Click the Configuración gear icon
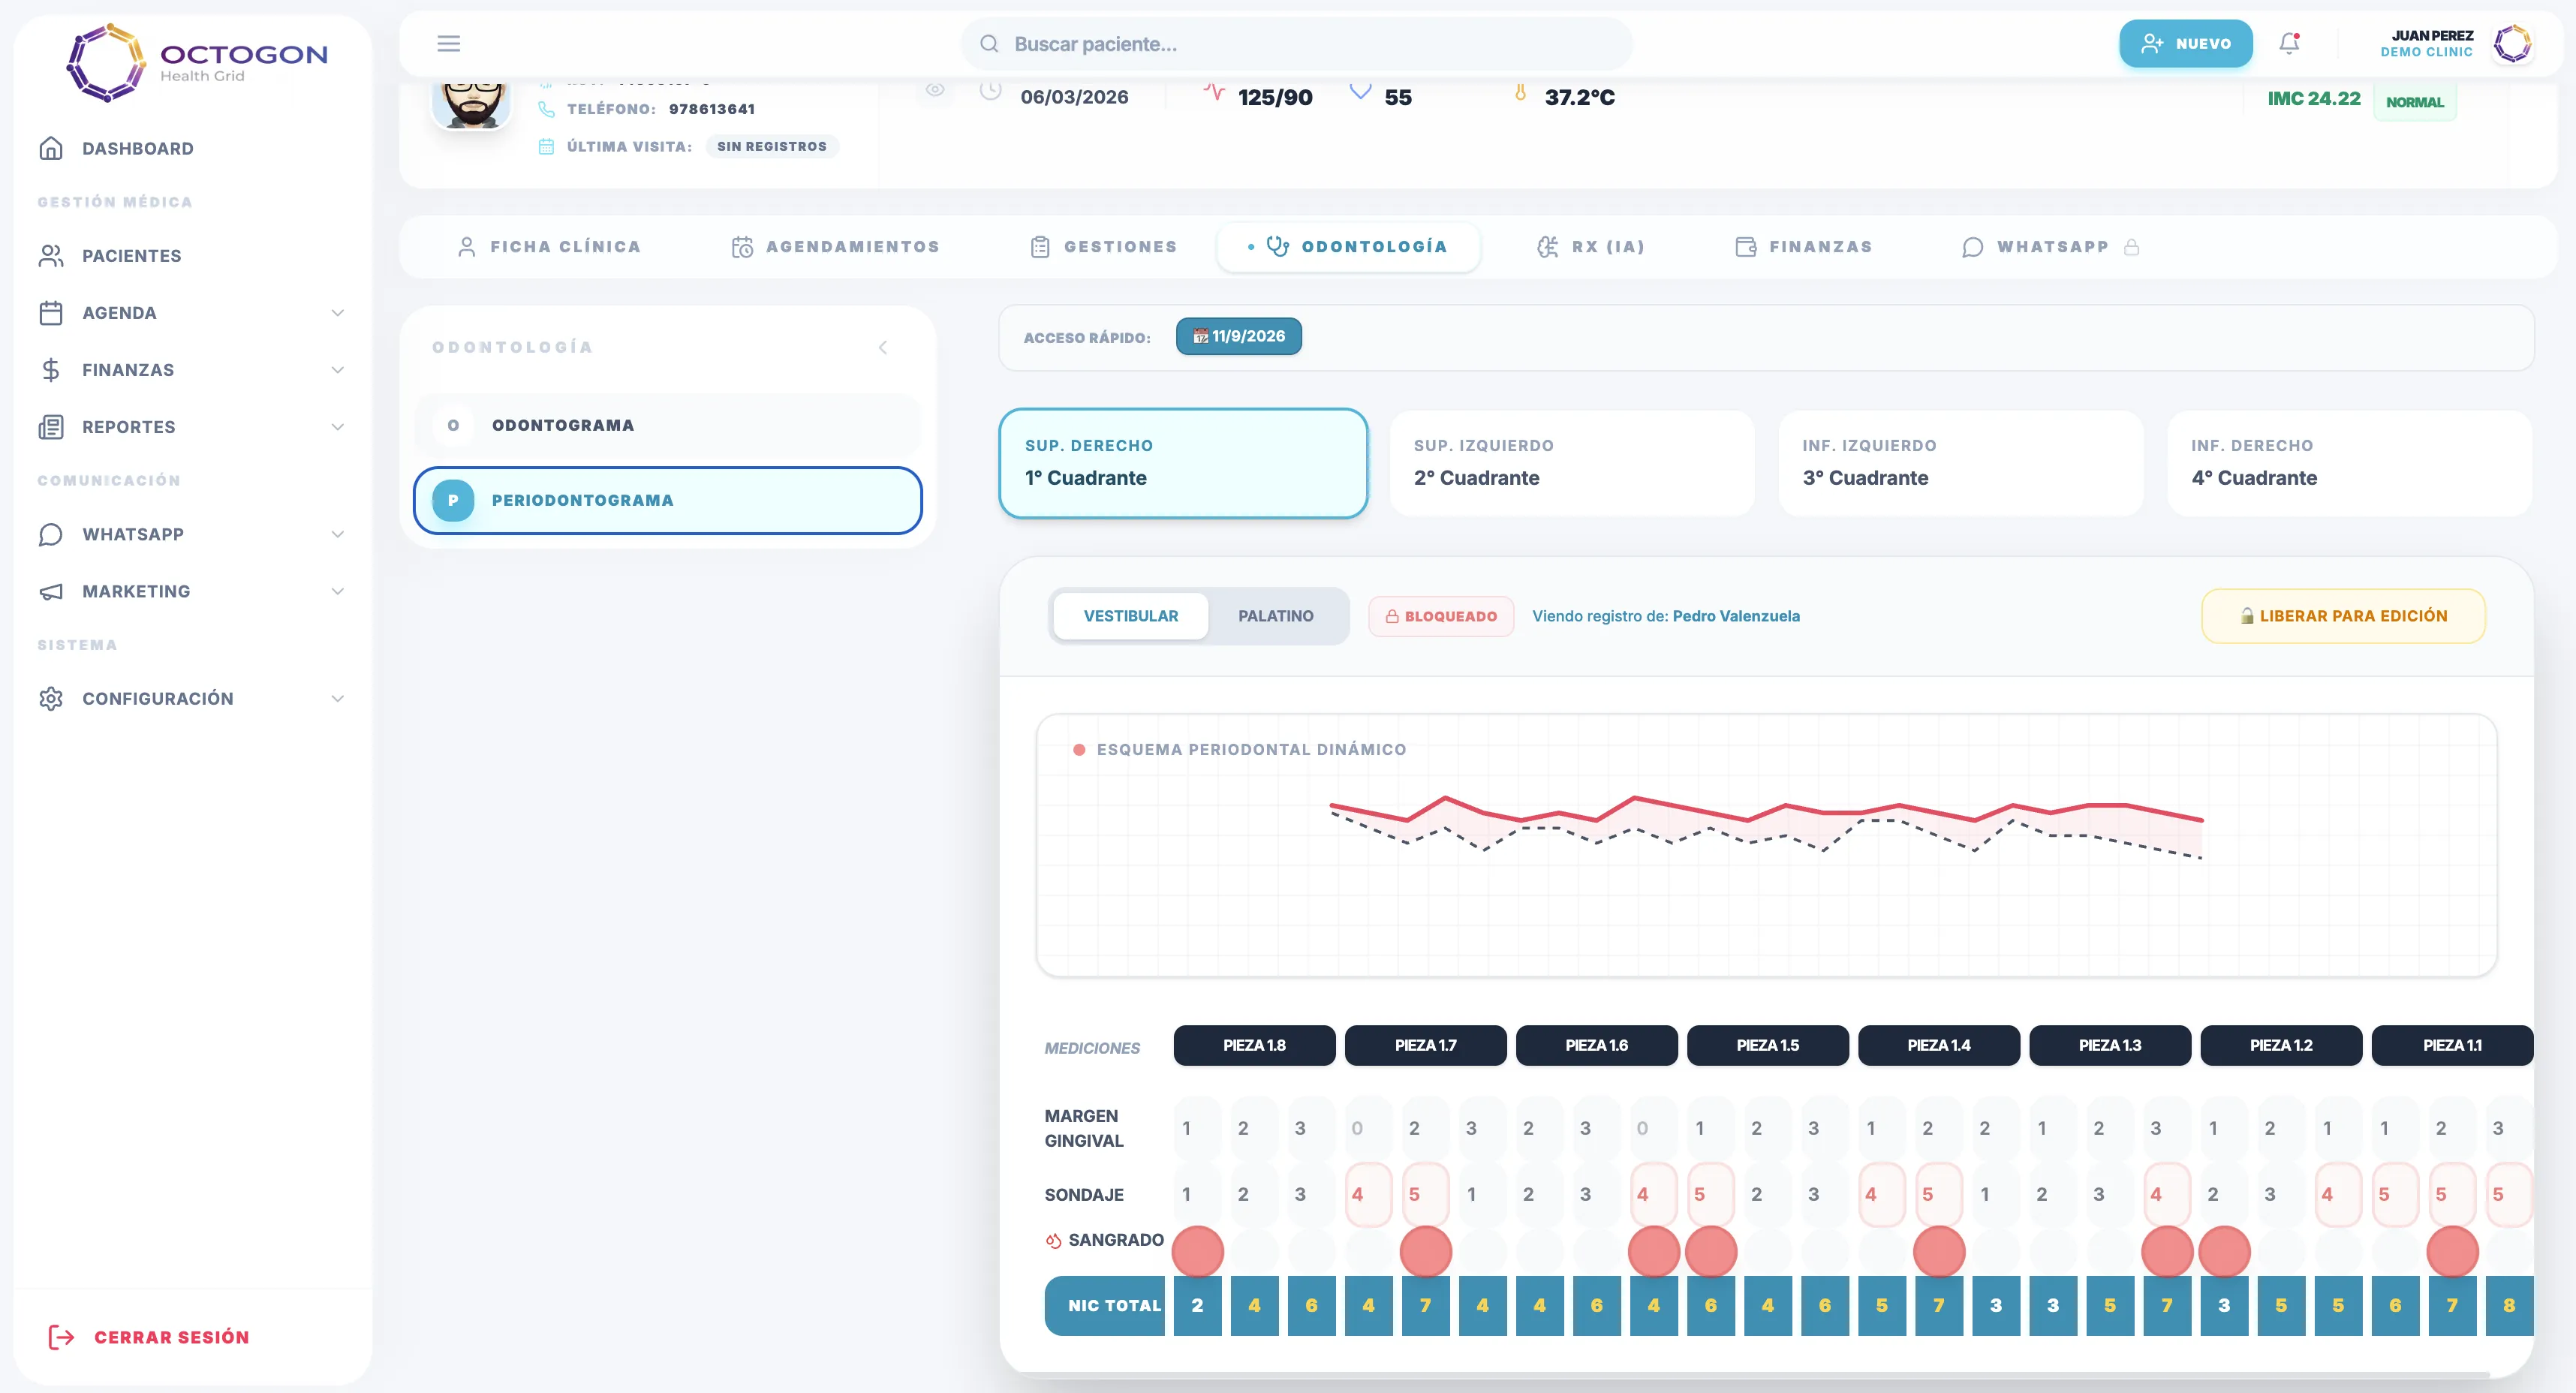2576x1393 pixels. click(x=51, y=698)
